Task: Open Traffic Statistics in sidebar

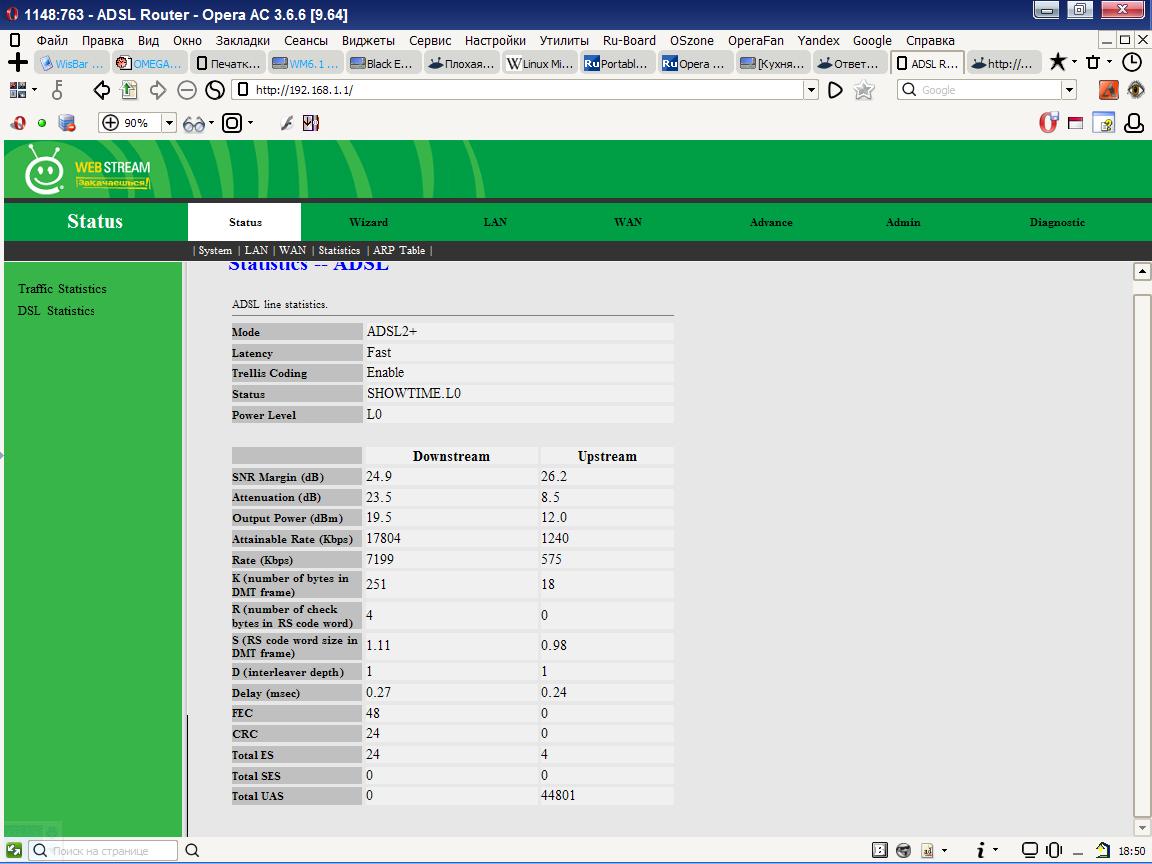Action: tap(62, 289)
